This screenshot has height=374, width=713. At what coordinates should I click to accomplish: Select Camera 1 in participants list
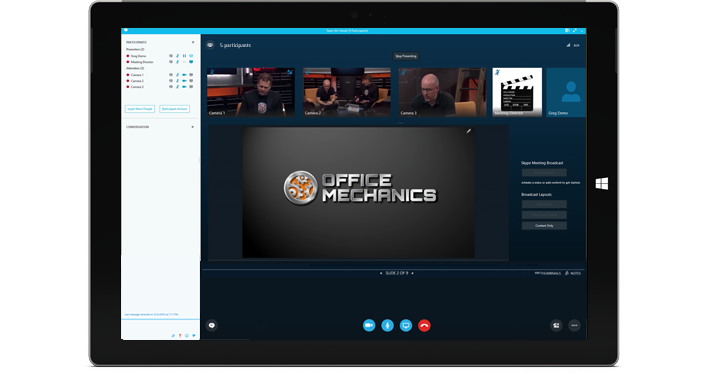pos(137,75)
